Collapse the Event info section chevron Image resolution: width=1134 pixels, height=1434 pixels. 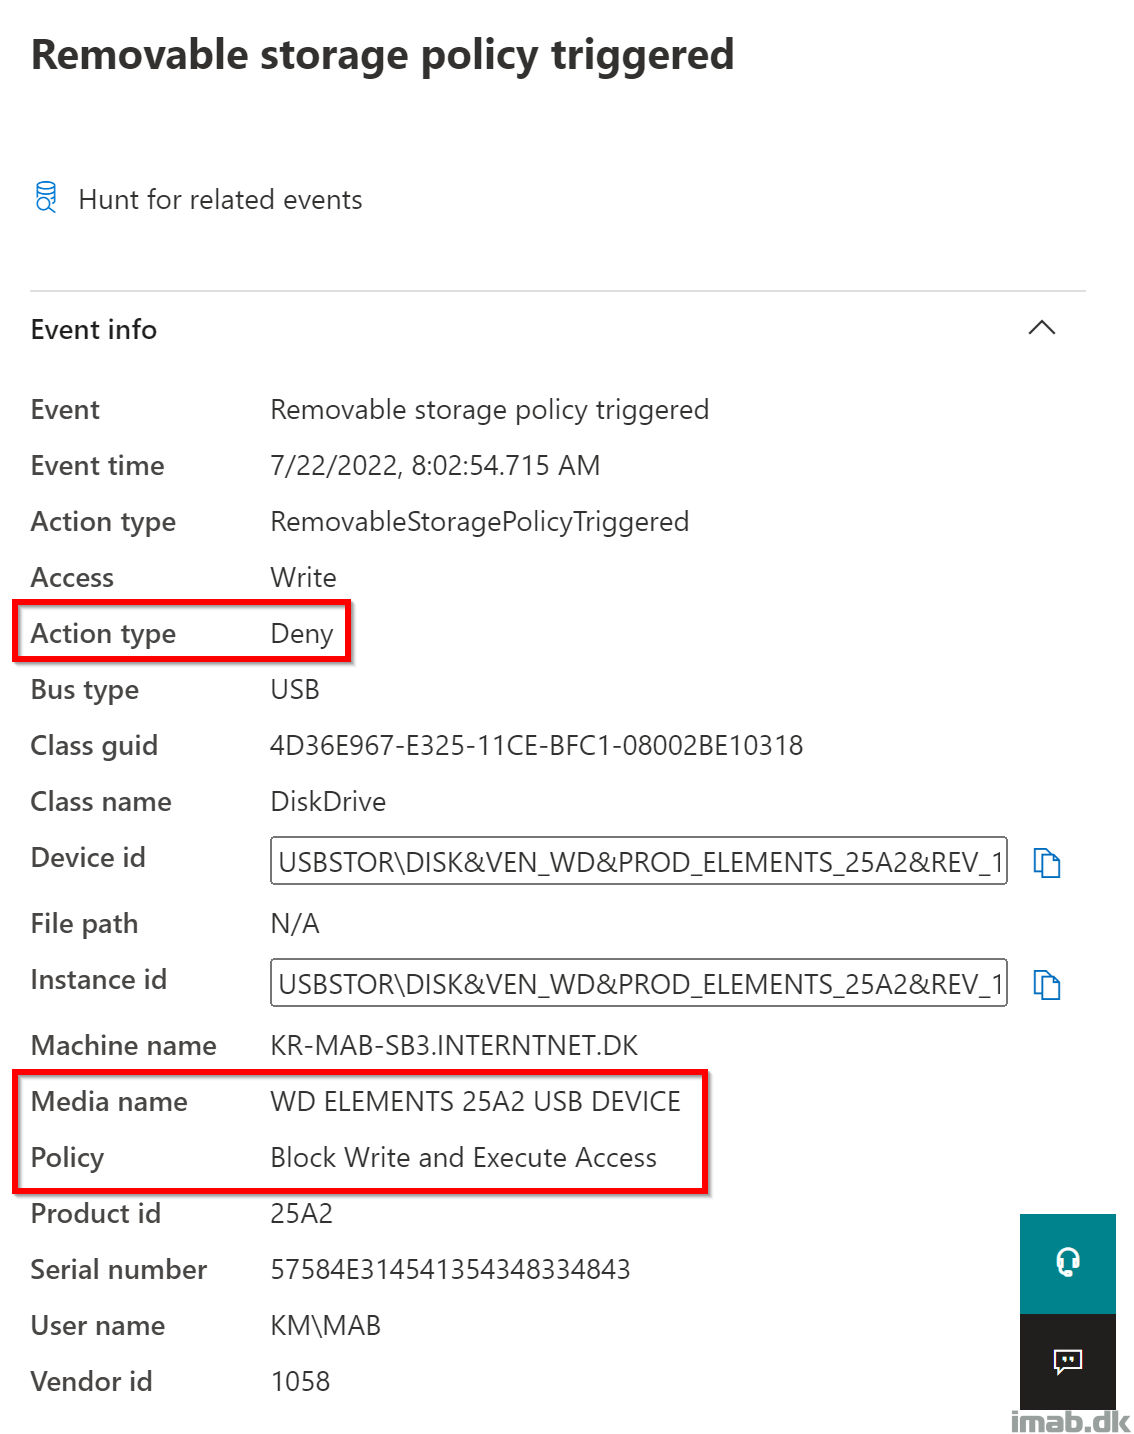pyautogui.click(x=1042, y=328)
